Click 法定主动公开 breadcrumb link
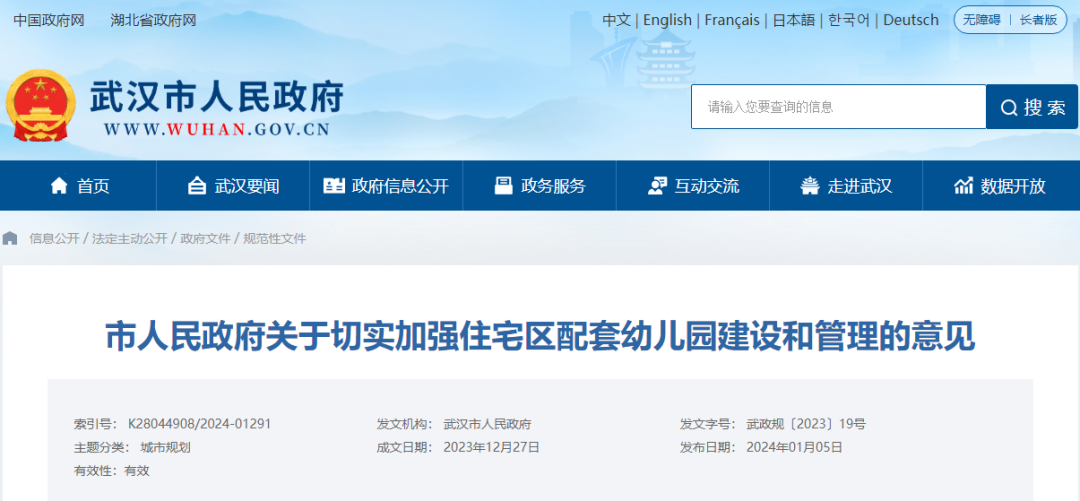The image size is (1080, 501). pyautogui.click(x=129, y=238)
